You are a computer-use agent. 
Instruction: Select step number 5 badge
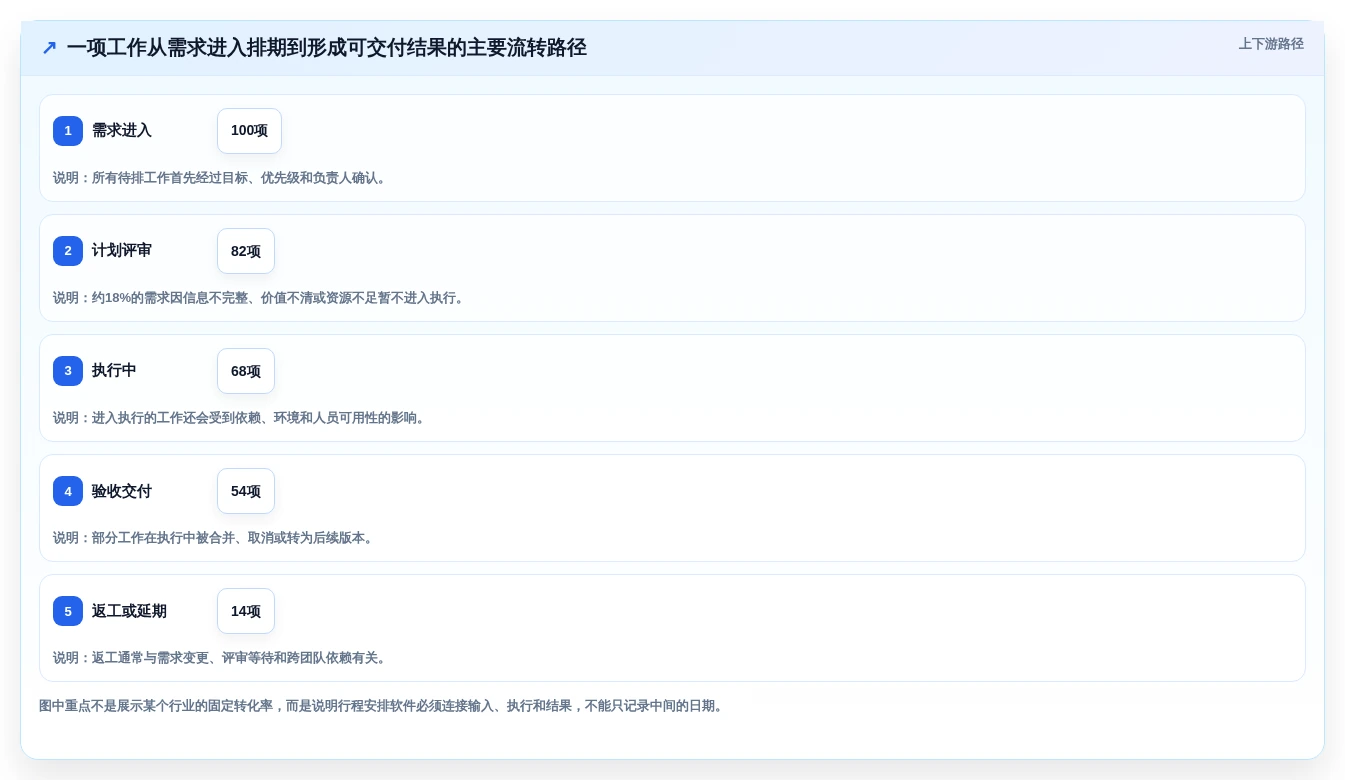[x=68, y=611]
